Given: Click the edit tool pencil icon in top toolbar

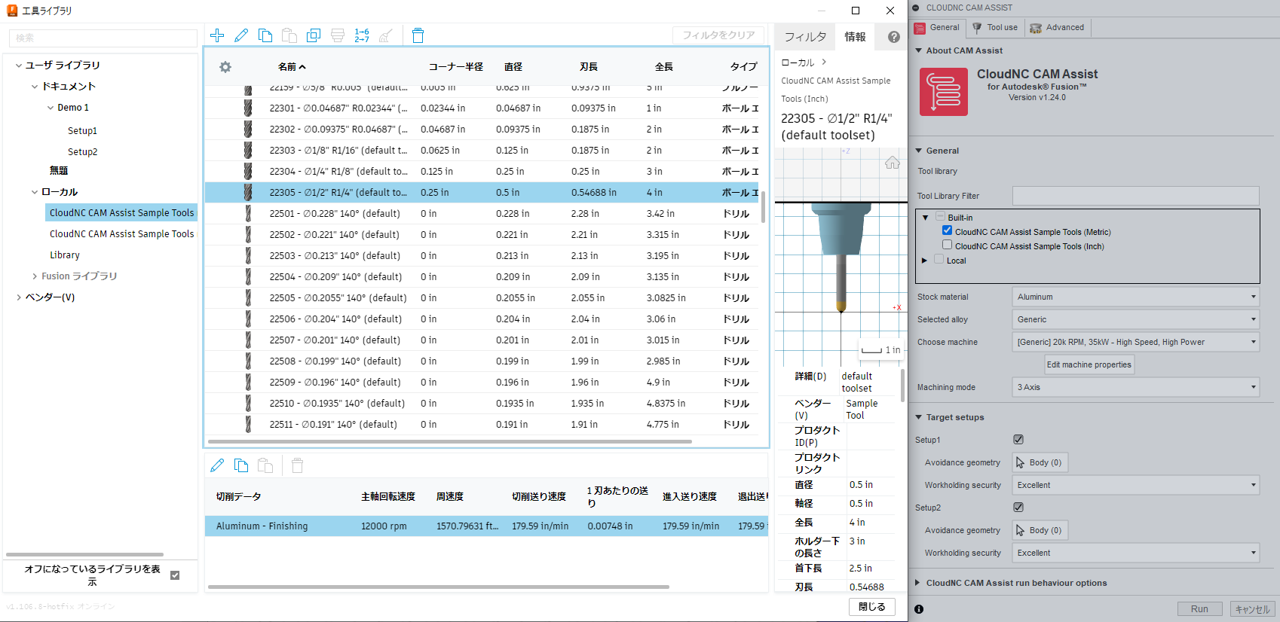Looking at the screenshot, I should [x=241, y=36].
